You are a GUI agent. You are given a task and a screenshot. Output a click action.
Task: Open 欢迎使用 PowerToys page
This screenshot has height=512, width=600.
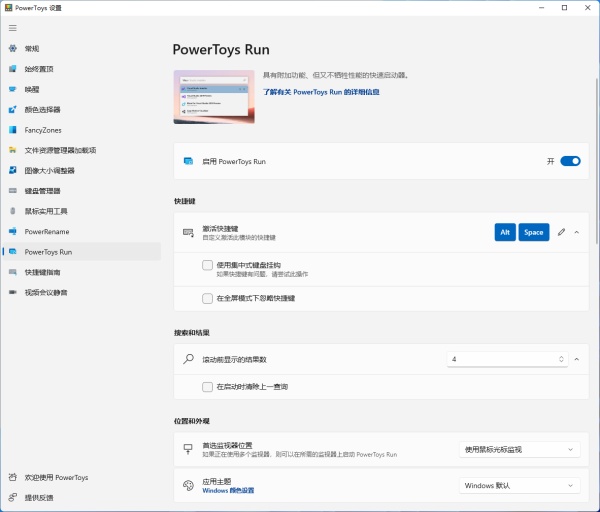[82, 477]
